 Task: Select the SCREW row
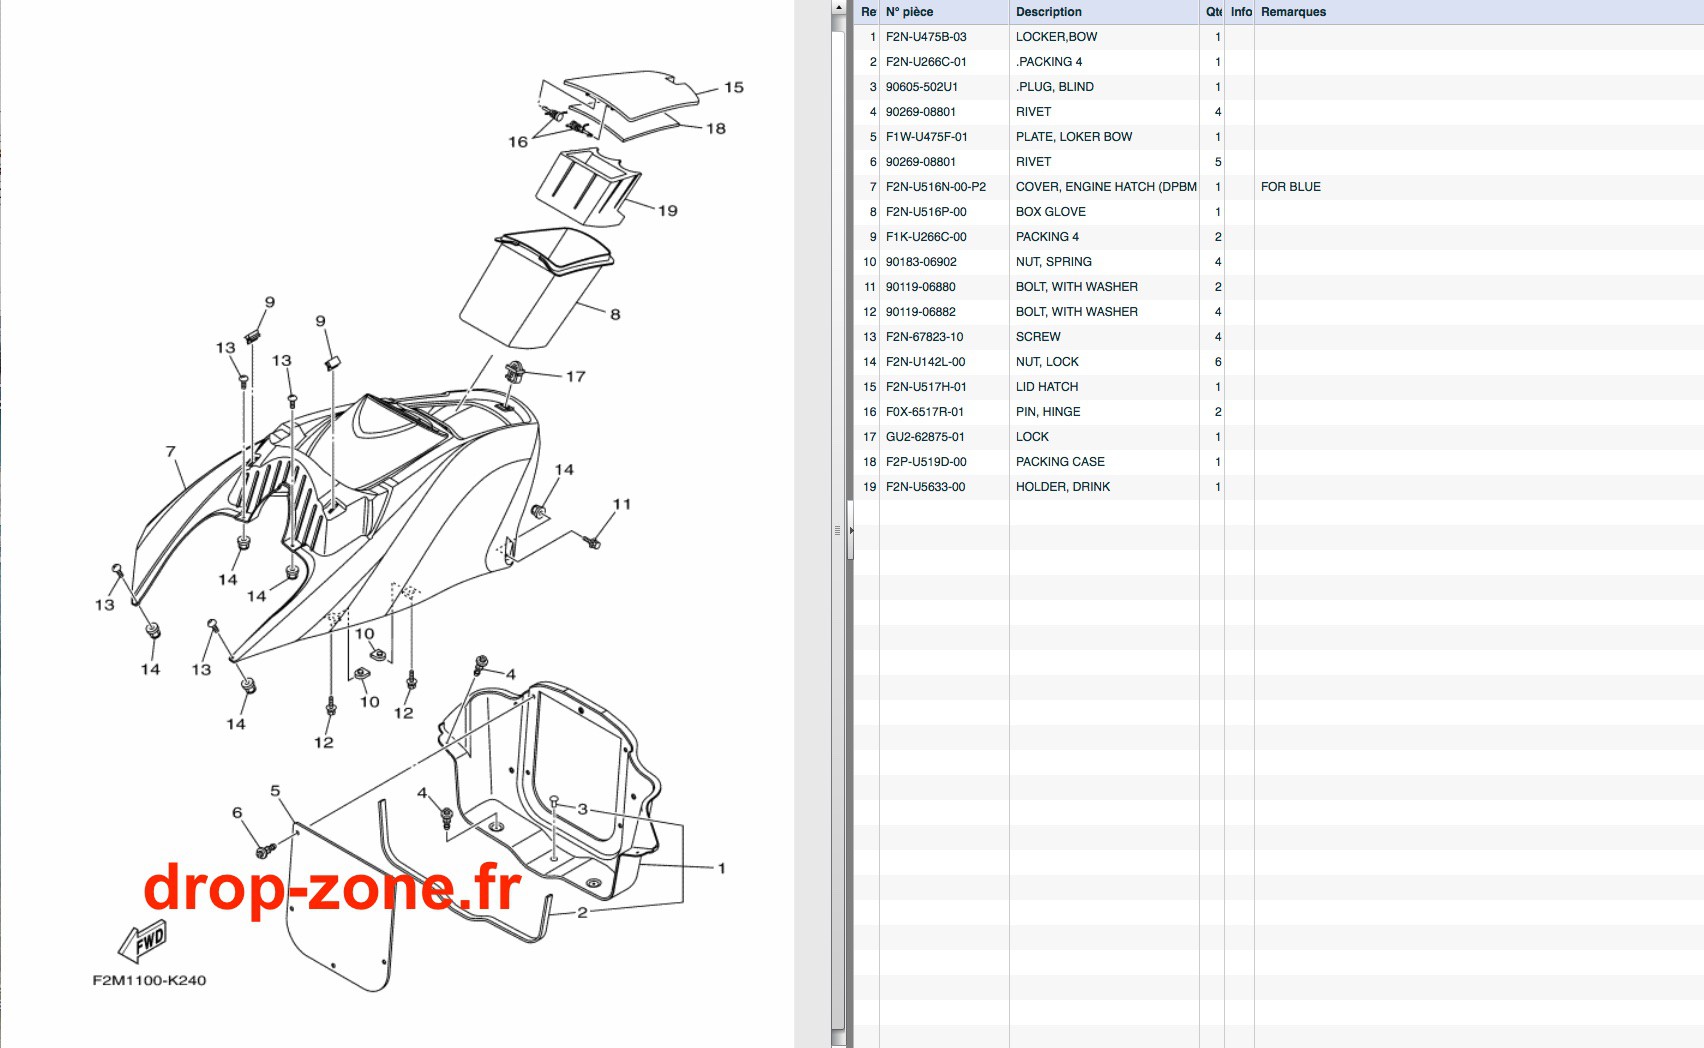point(1279,337)
